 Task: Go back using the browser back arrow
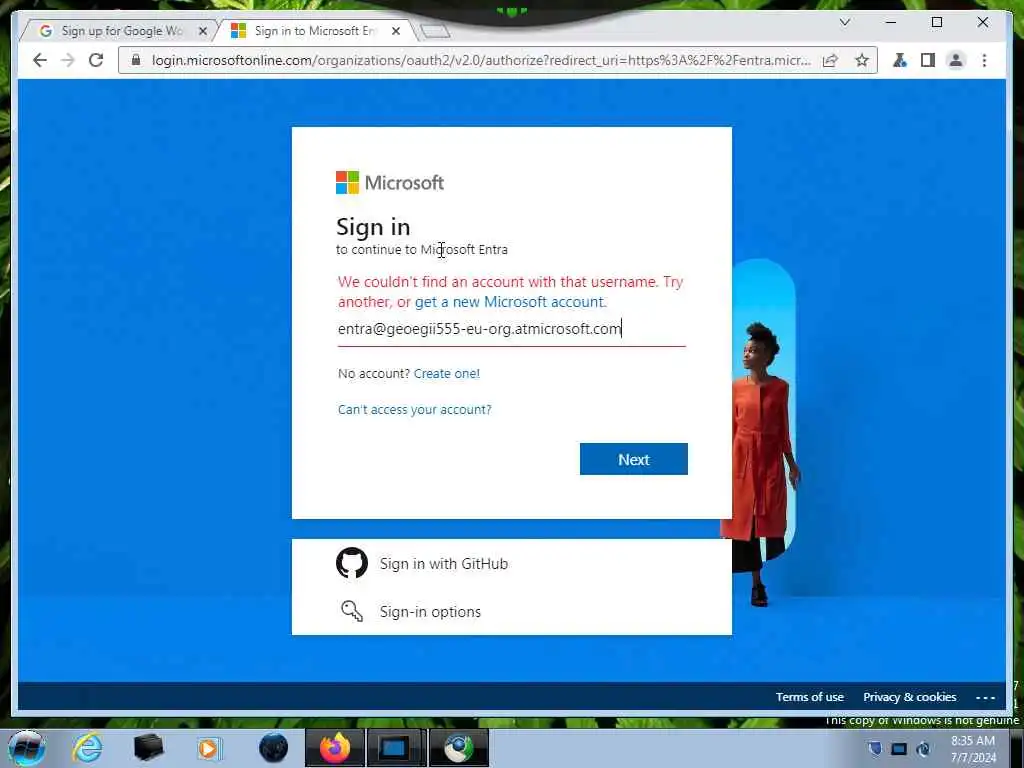pos(40,60)
